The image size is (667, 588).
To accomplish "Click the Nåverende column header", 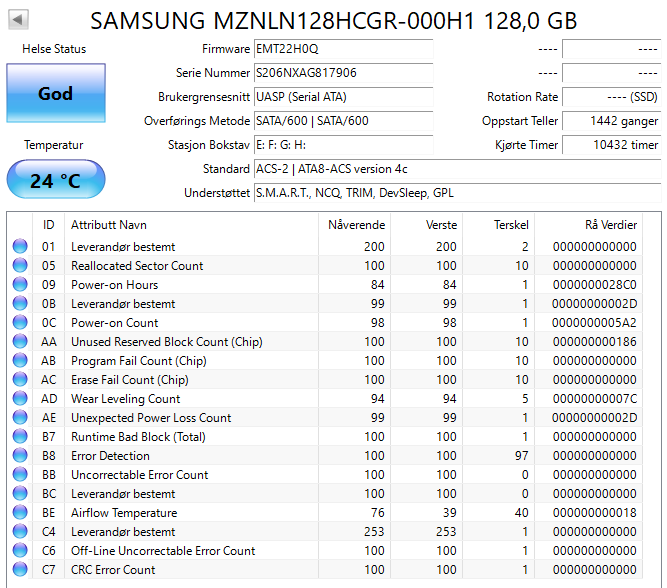I will [356, 225].
